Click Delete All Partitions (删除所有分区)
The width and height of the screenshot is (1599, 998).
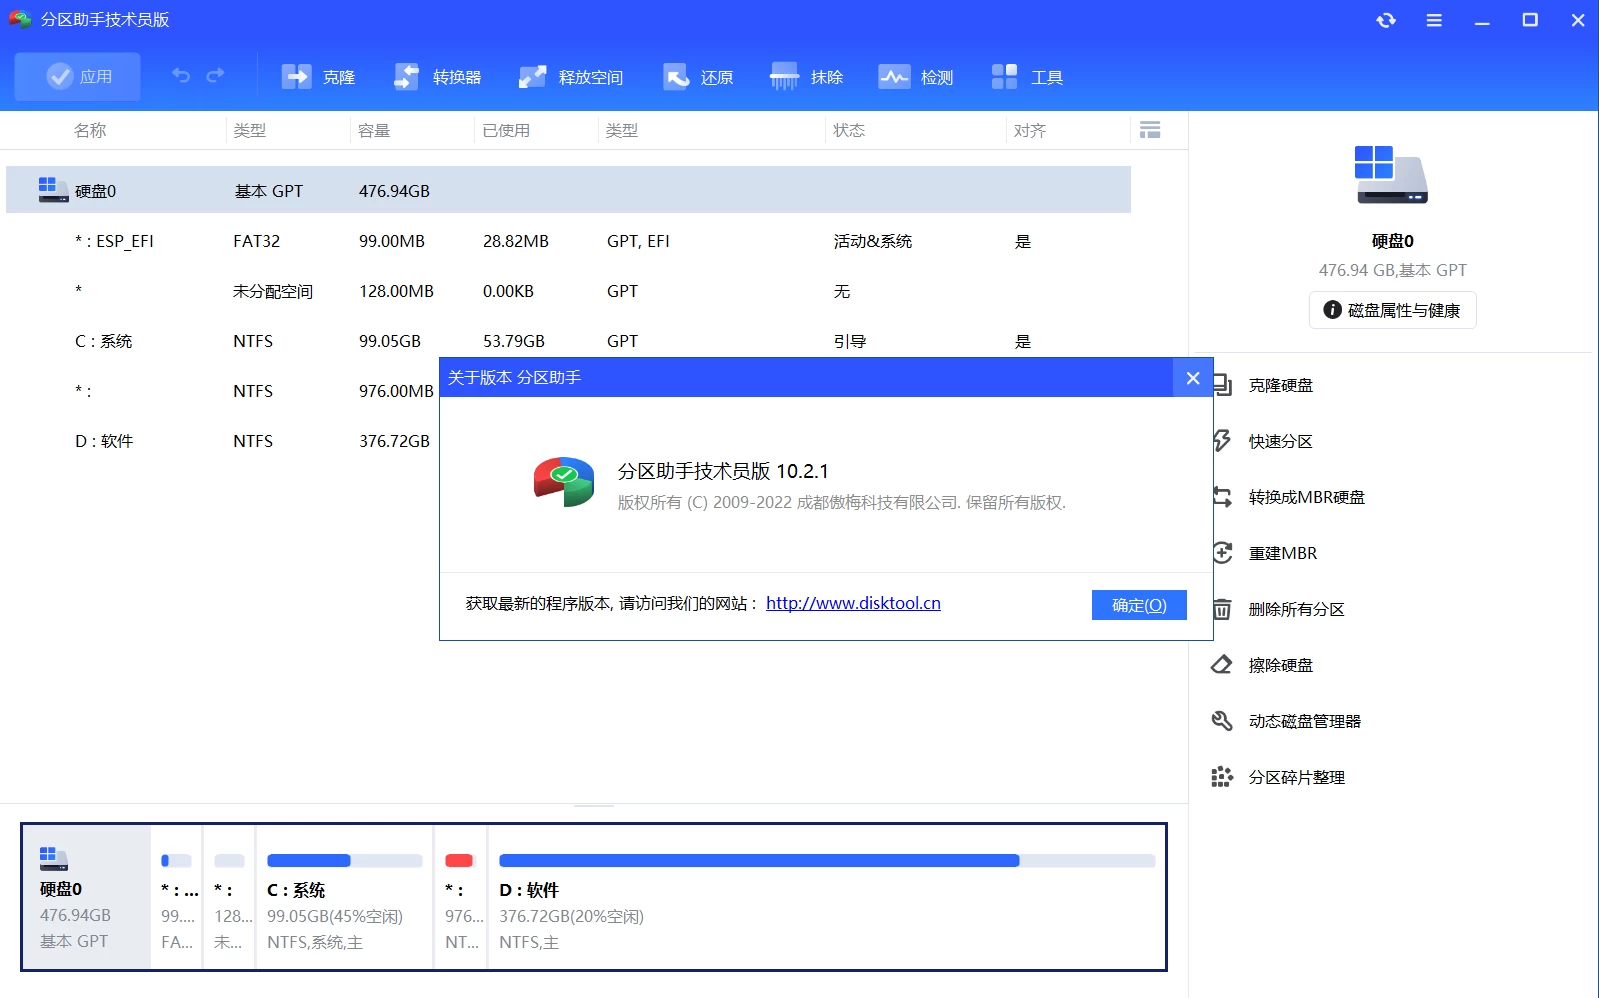point(1296,609)
